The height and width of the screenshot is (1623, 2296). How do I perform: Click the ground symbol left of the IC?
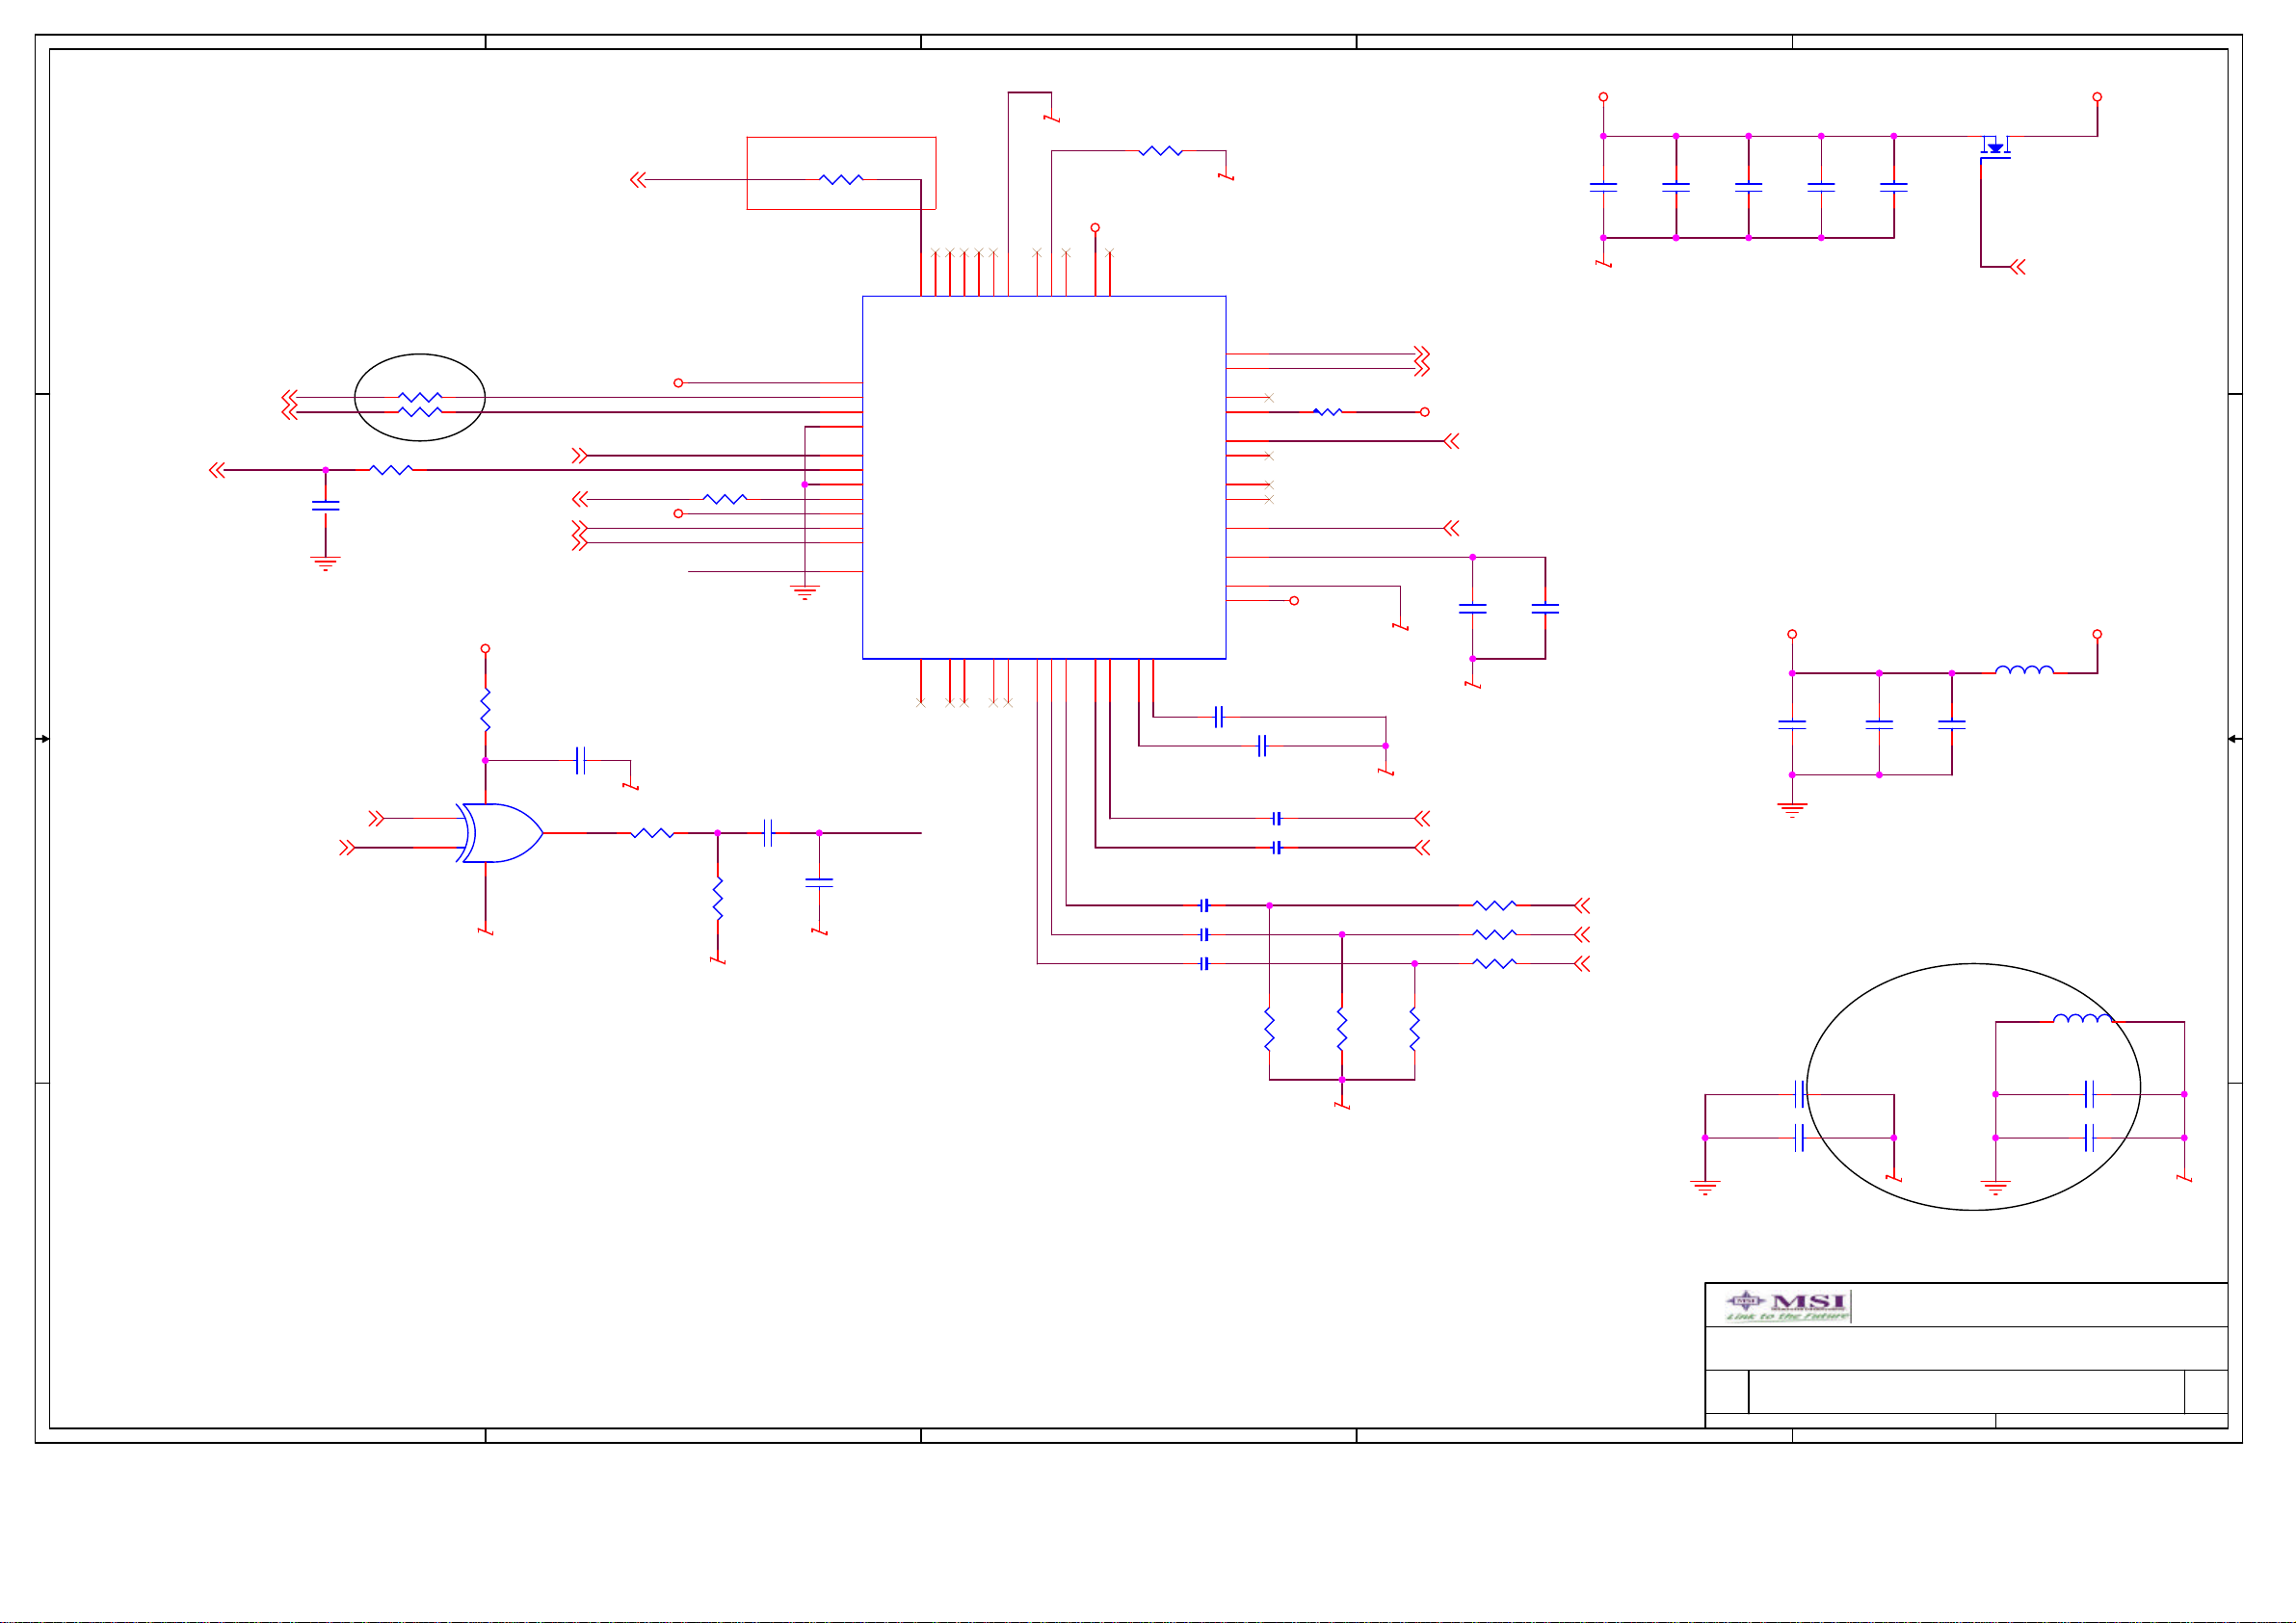click(805, 592)
